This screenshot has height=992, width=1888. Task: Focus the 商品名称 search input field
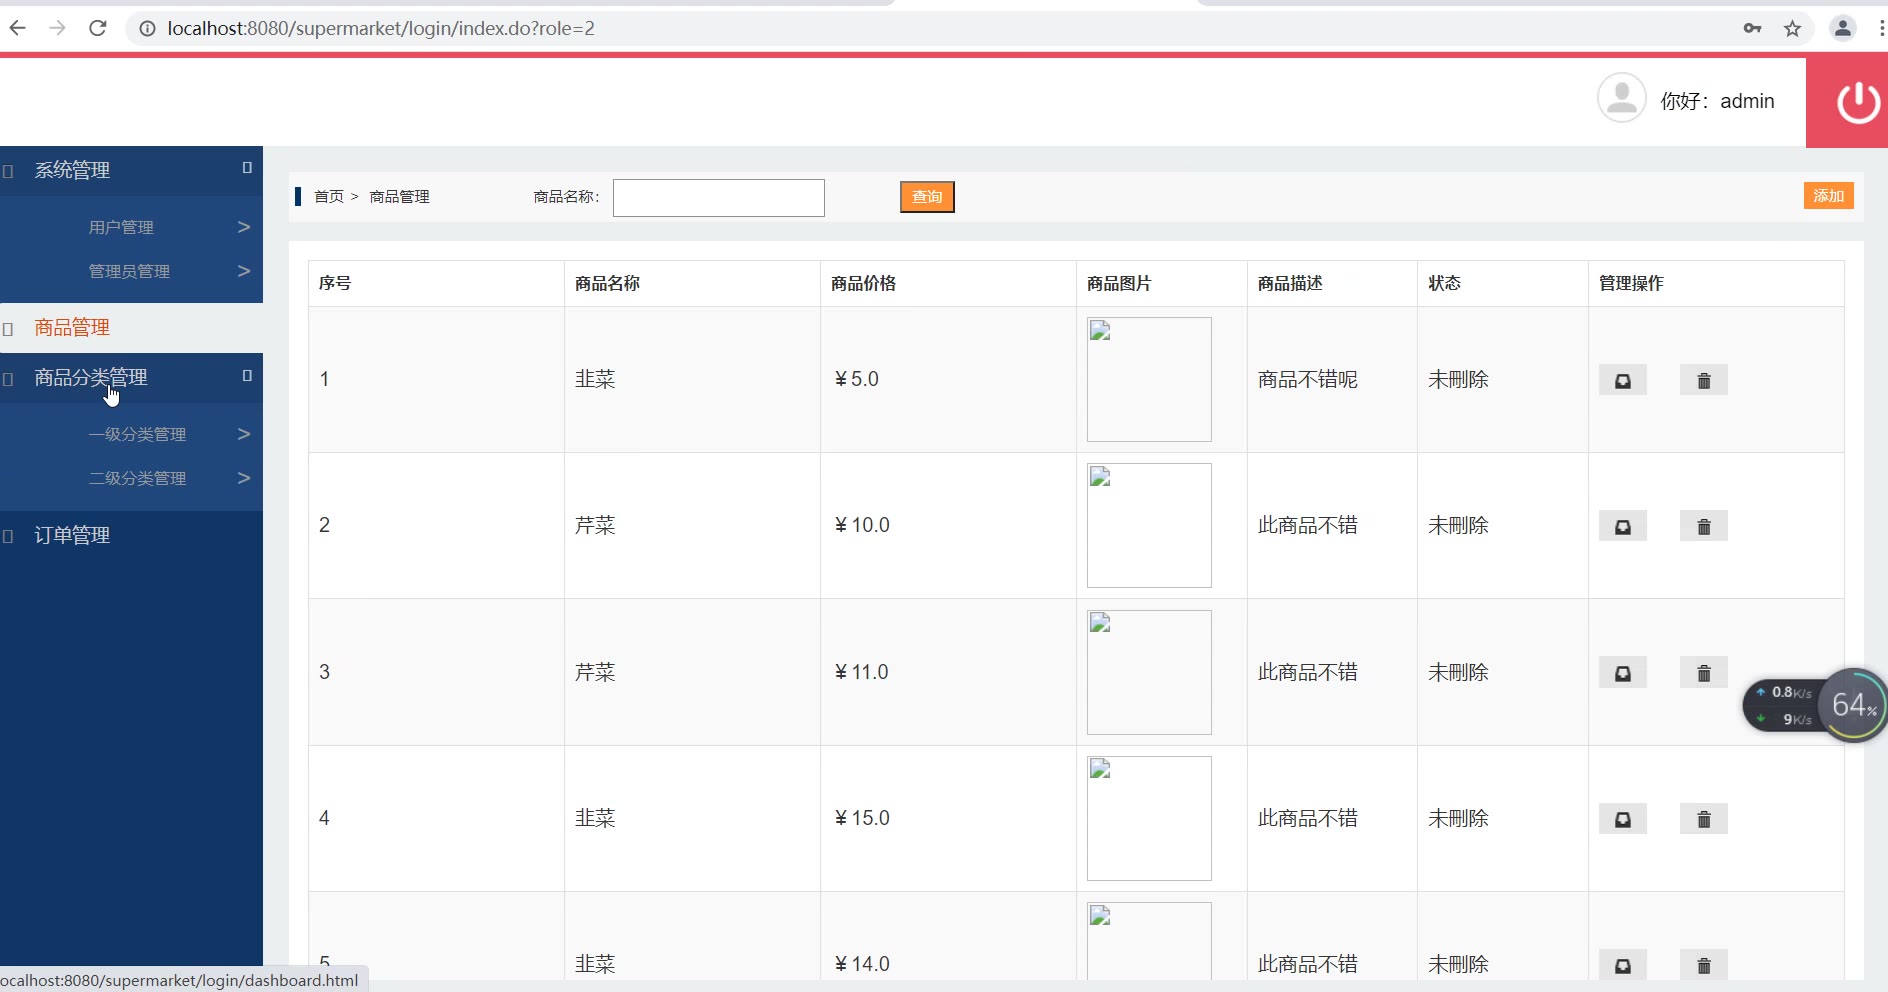pyautogui.click(x=718, y=198)
